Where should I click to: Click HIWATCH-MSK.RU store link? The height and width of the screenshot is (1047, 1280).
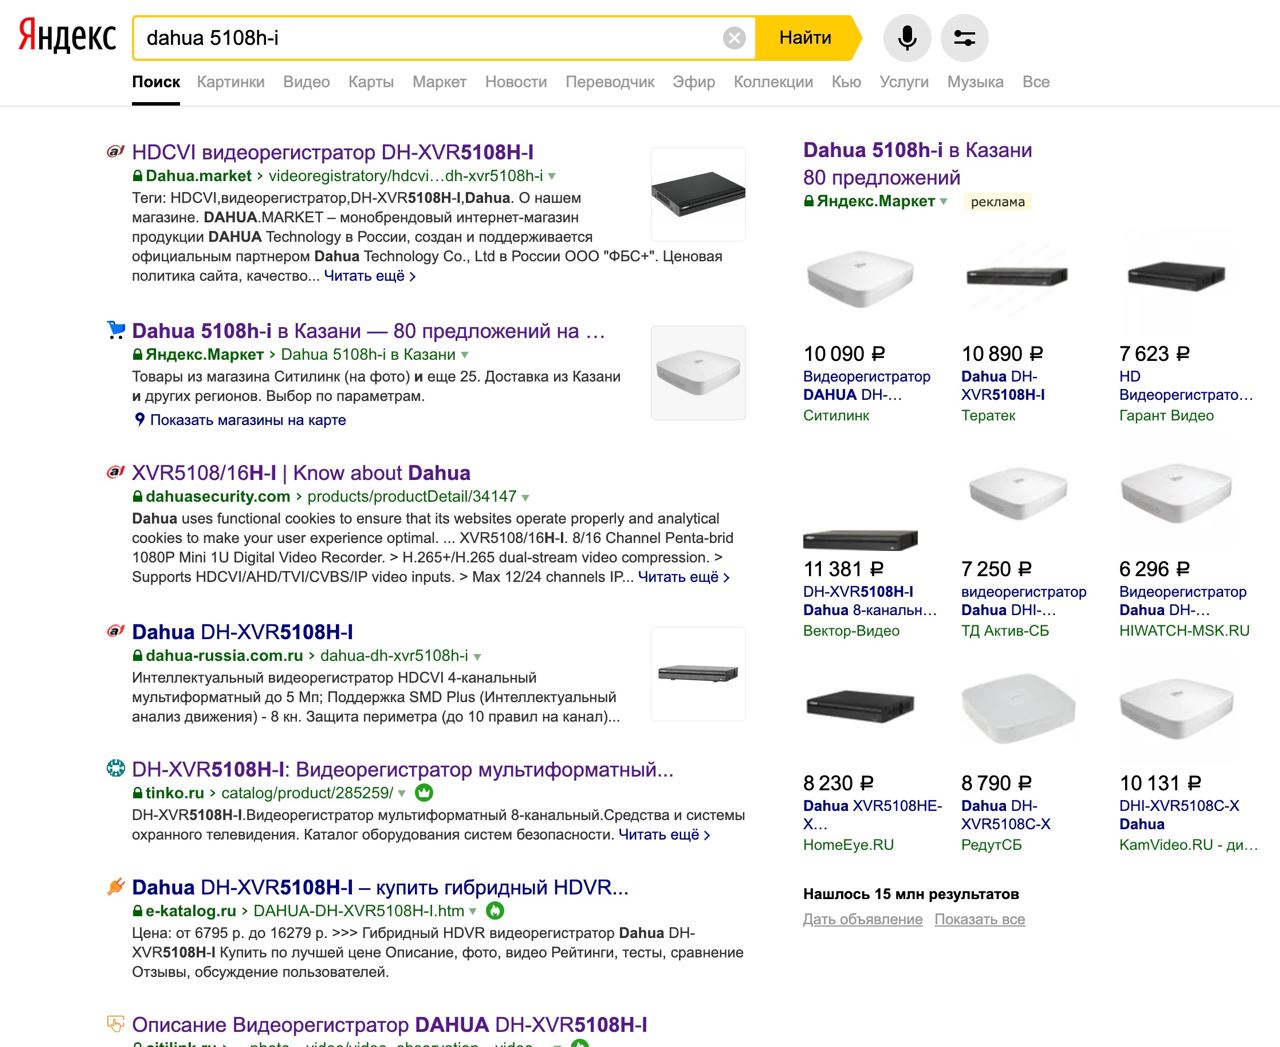(x=1184, y=631)
